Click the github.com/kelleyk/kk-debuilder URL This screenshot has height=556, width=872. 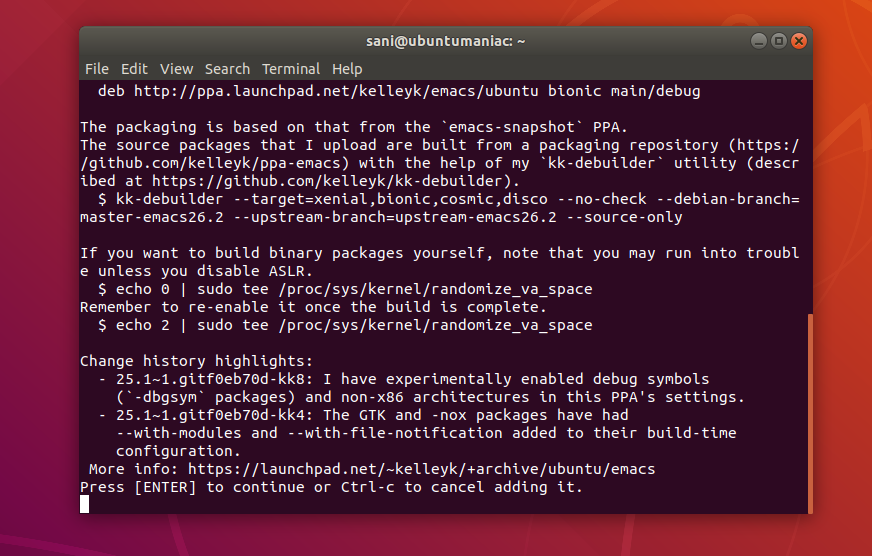pyautogui.click(x=328, y=181)
